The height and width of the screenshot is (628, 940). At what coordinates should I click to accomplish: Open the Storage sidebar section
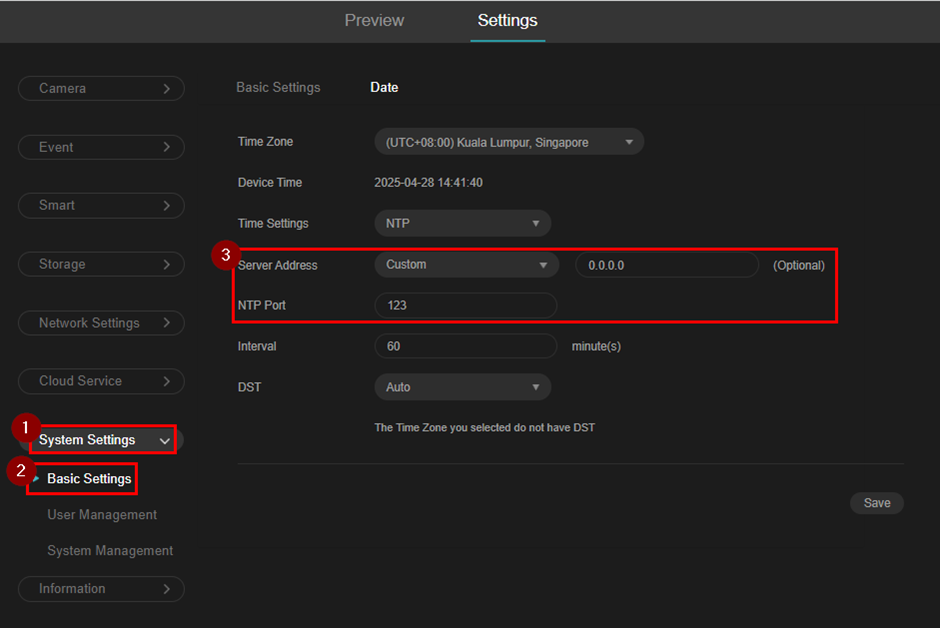(101, 264)
